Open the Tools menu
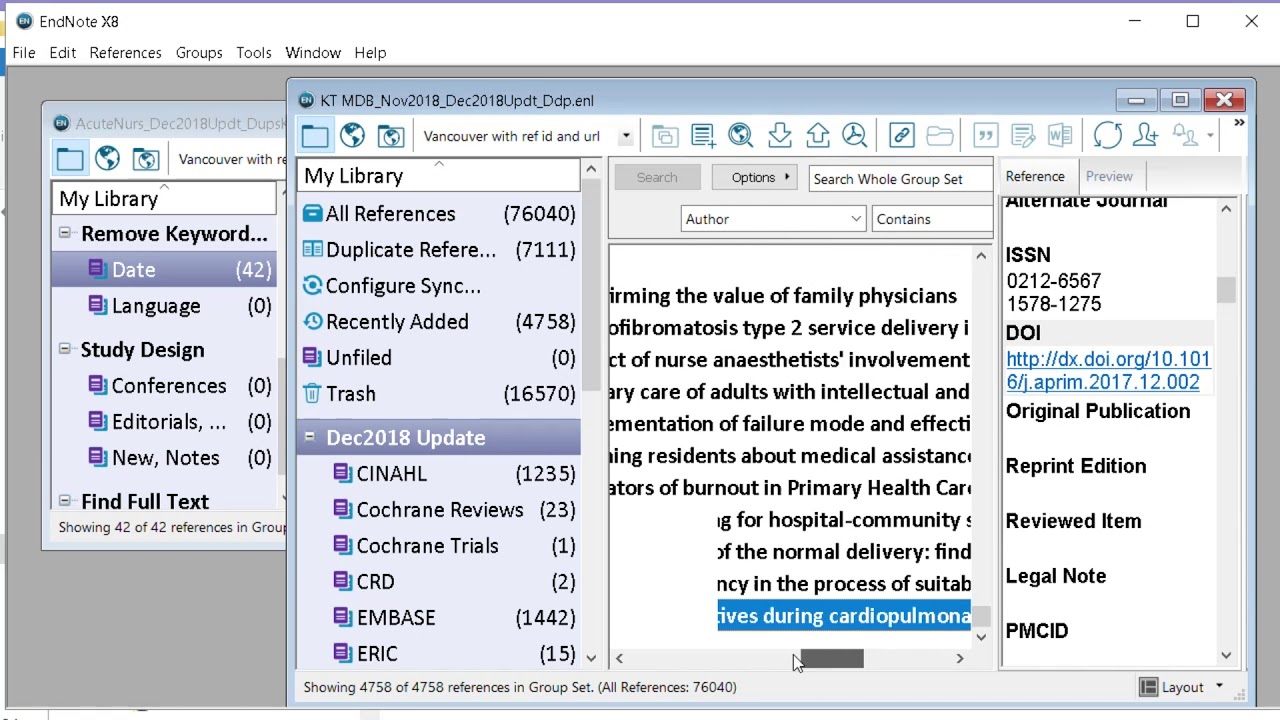This screenshot has height=720, width=1280. (x=254, y=52)
